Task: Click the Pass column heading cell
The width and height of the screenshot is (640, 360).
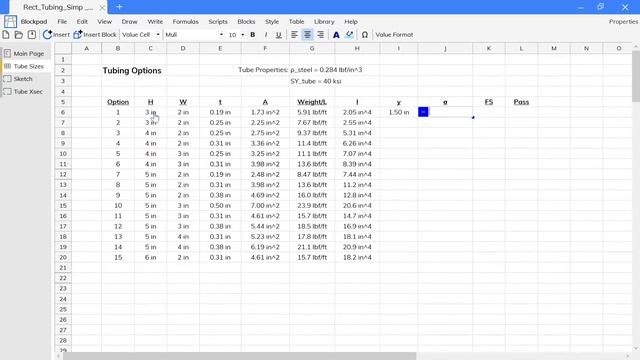Action: (521, 102)
